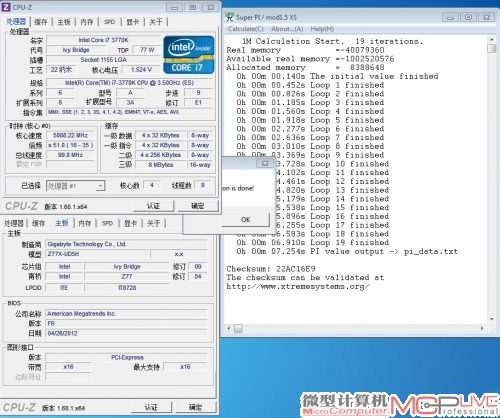Select 内存 tab in lower CPU-Z window
The width and height of the screenshot is (500, 418).
coord(85,224)
